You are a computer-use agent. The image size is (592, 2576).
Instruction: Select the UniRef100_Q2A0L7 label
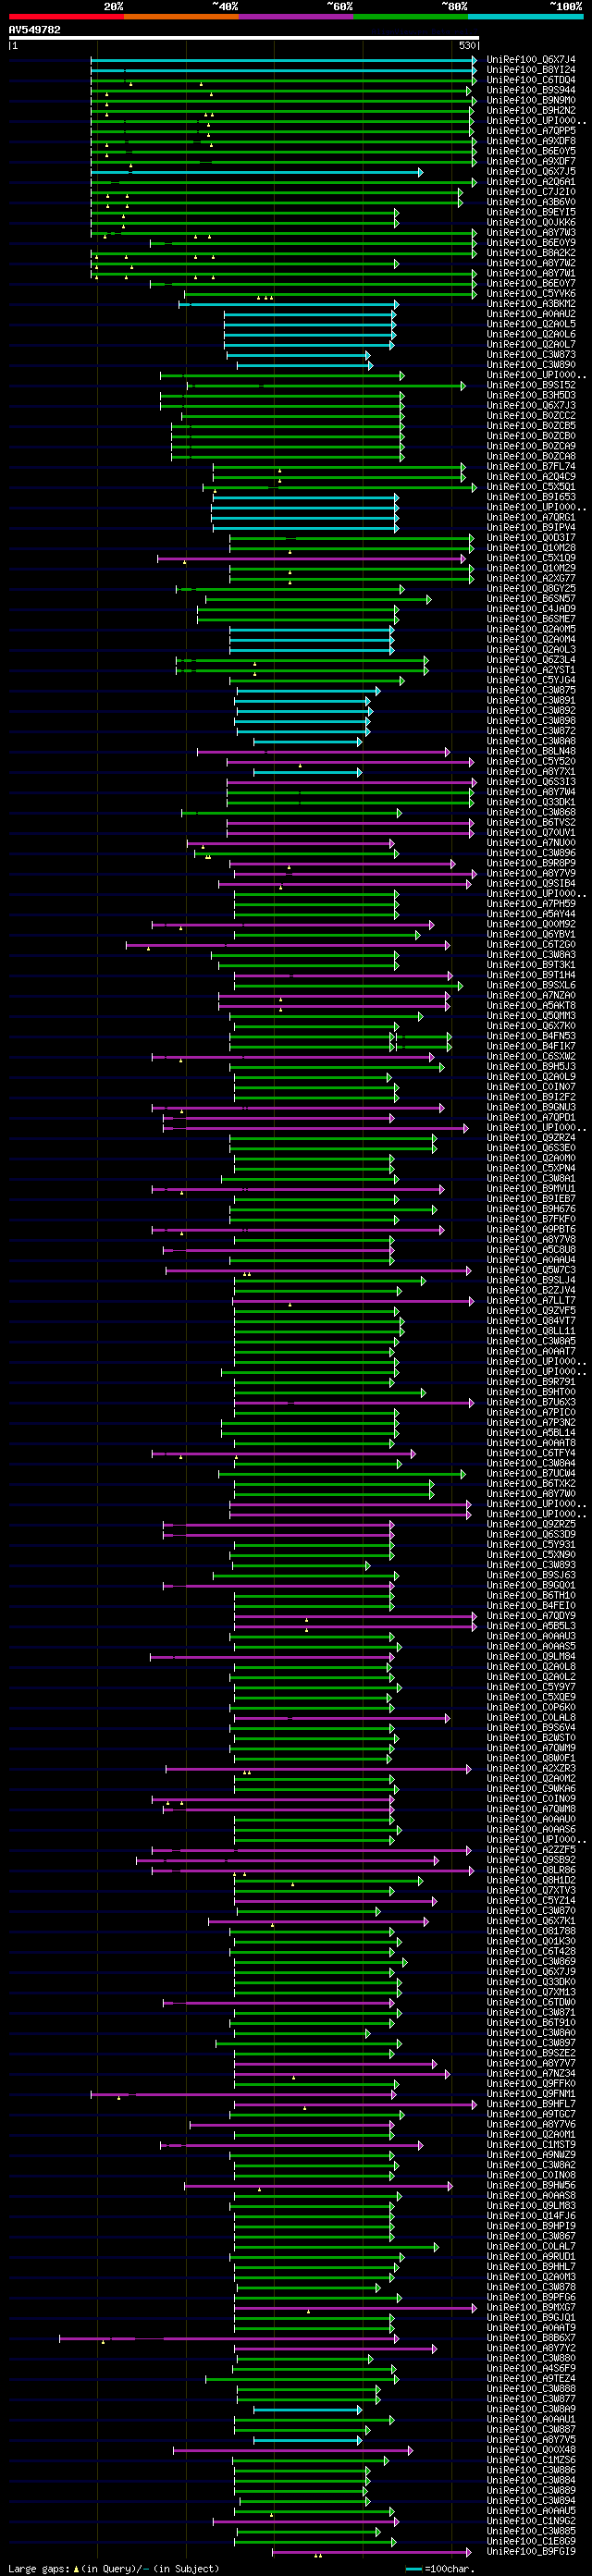[x=531, y=345]
